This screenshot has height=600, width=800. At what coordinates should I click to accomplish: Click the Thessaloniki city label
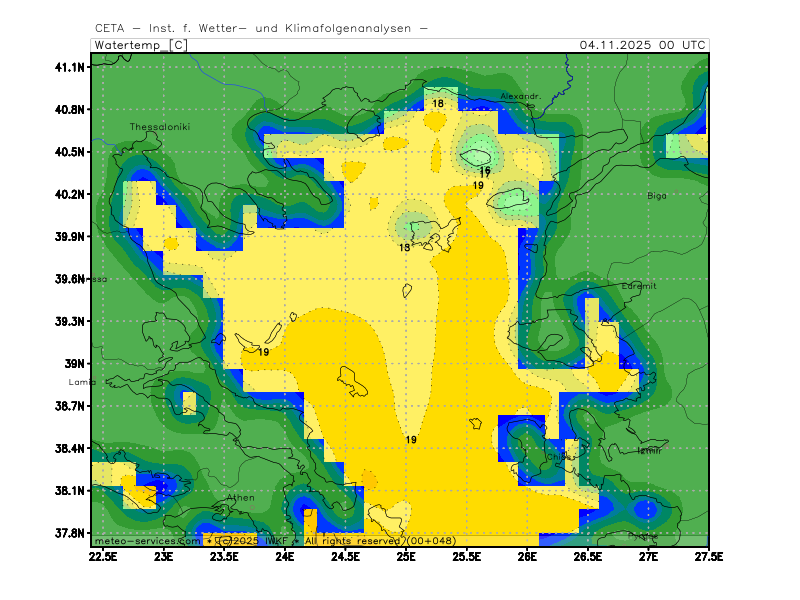pos(160,127)
